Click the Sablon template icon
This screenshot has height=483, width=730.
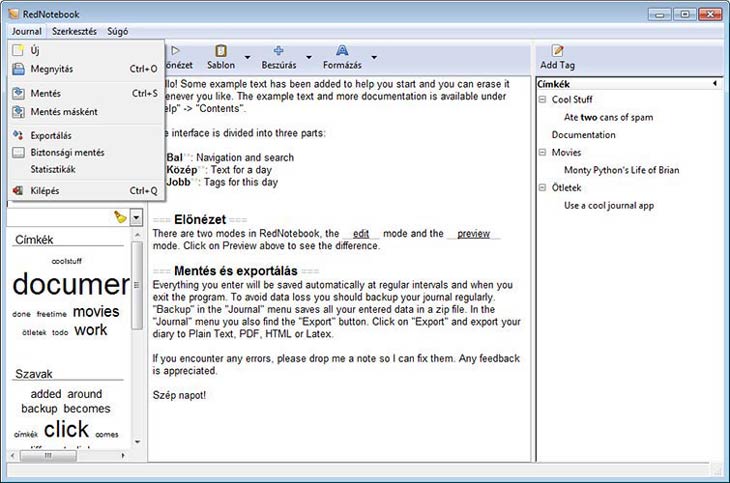[221, 51]
